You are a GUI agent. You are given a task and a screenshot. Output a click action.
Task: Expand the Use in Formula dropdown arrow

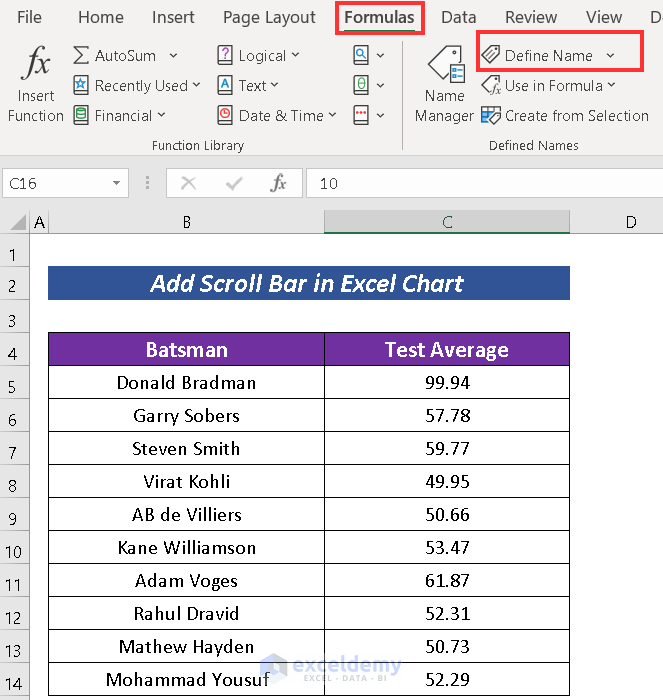[611, 85]
